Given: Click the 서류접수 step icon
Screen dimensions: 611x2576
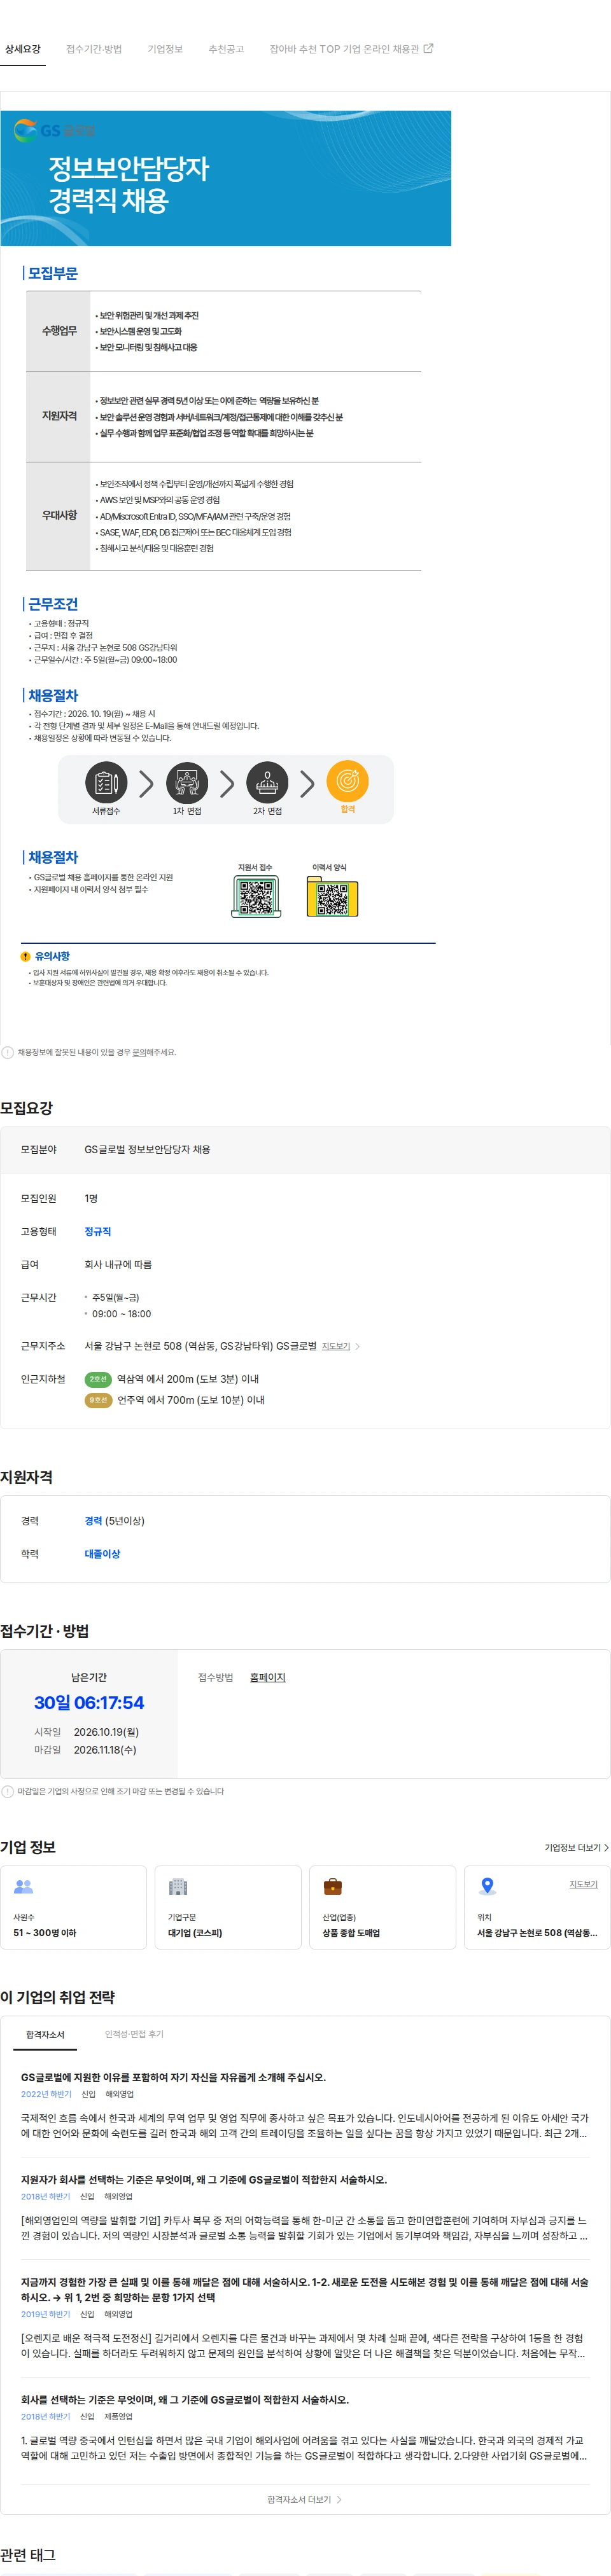Looking at the screenshot, I should click(106, 781).
